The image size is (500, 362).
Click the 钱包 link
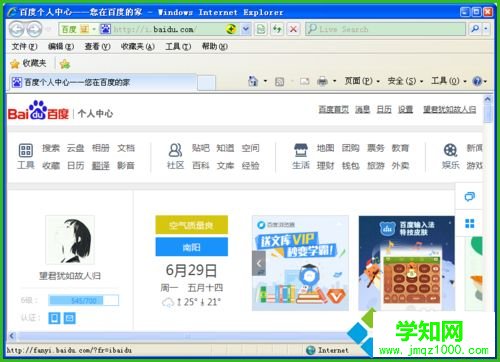coord(351,165)
